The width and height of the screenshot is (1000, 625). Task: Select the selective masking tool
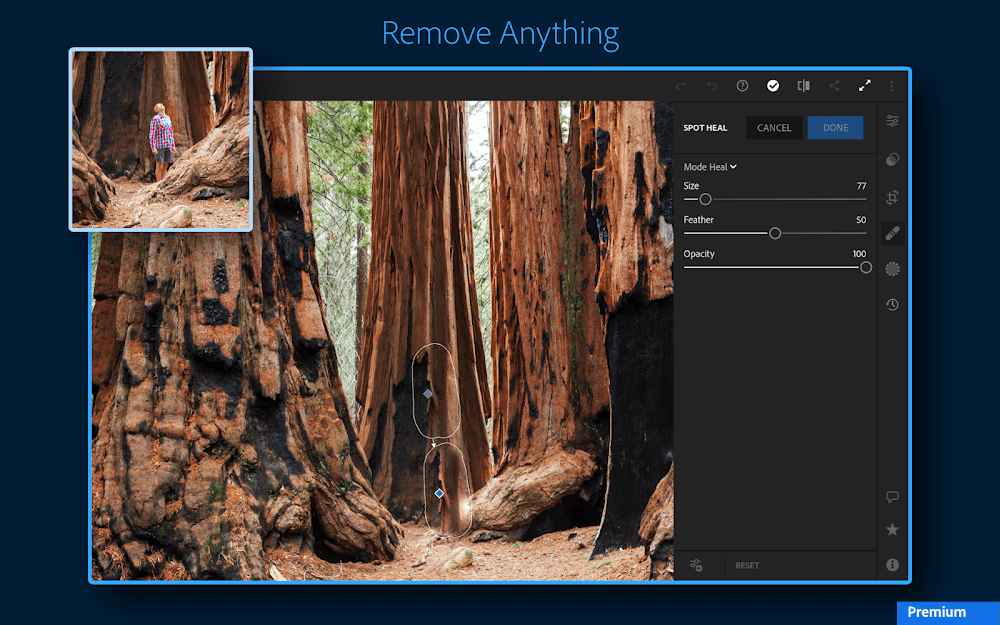click(892, 268)
